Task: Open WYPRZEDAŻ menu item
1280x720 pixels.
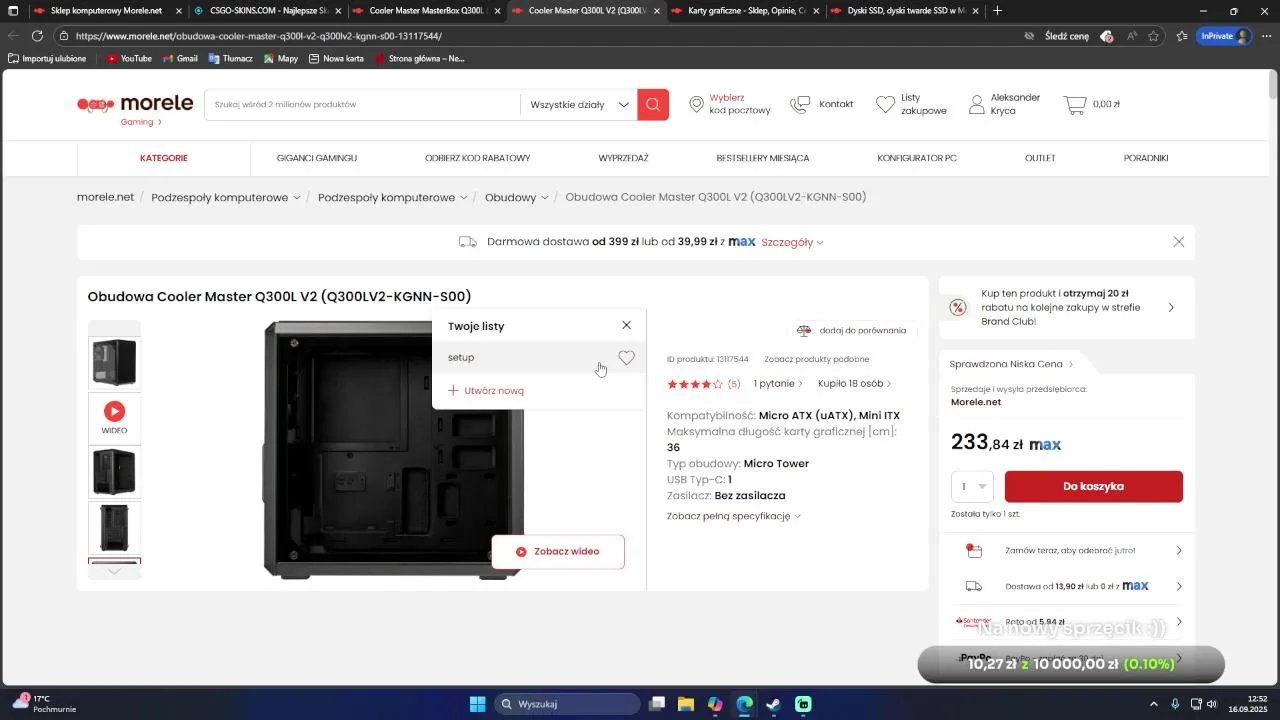Action: pos(624,158)
